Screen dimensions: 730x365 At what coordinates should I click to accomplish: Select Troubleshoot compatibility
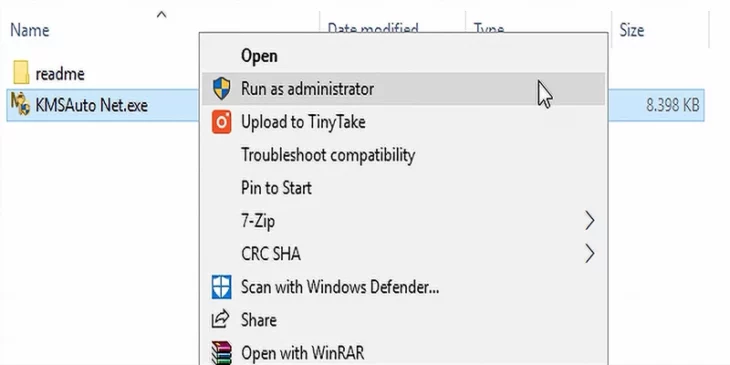click(404, 155)
